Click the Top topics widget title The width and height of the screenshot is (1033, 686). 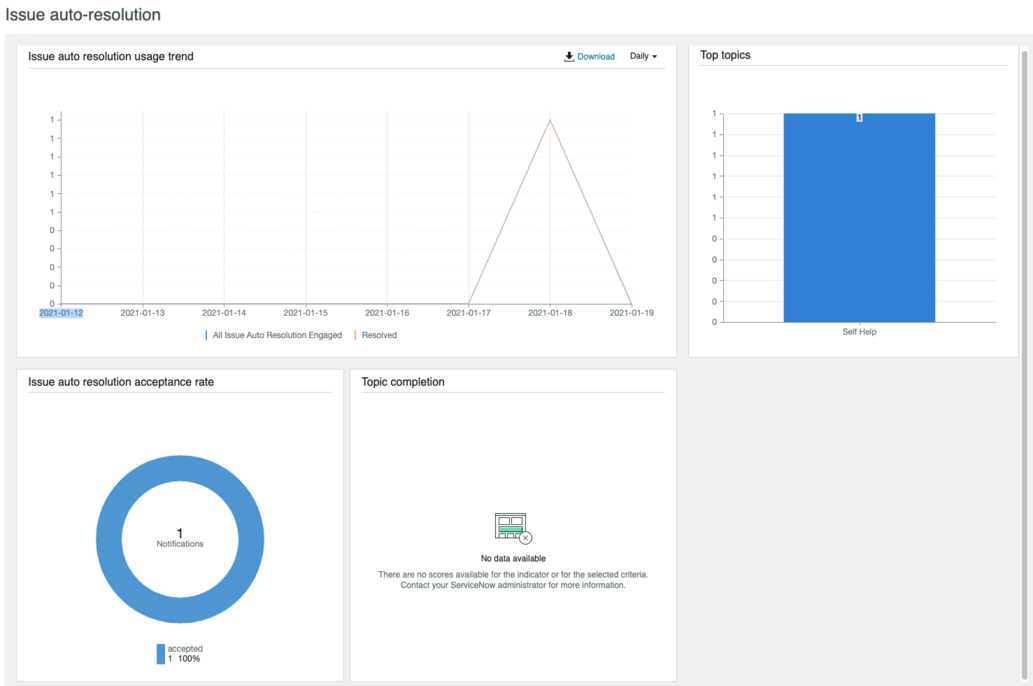725,55
